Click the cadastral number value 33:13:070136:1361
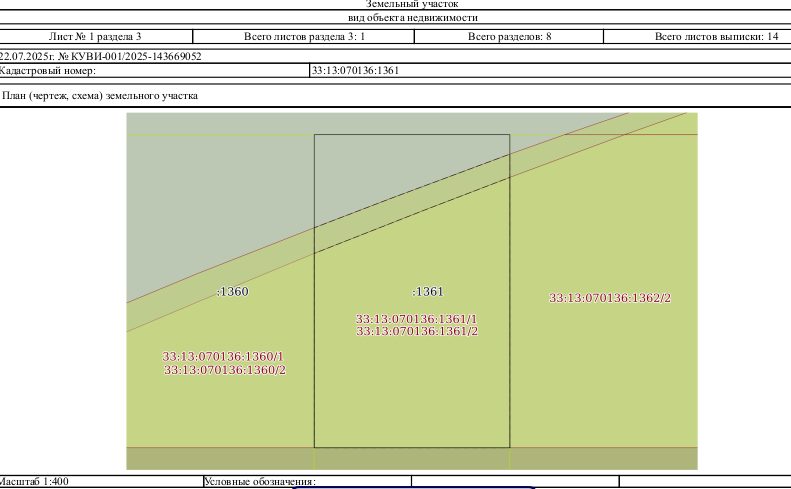791x489 pixels. [355, 71]
